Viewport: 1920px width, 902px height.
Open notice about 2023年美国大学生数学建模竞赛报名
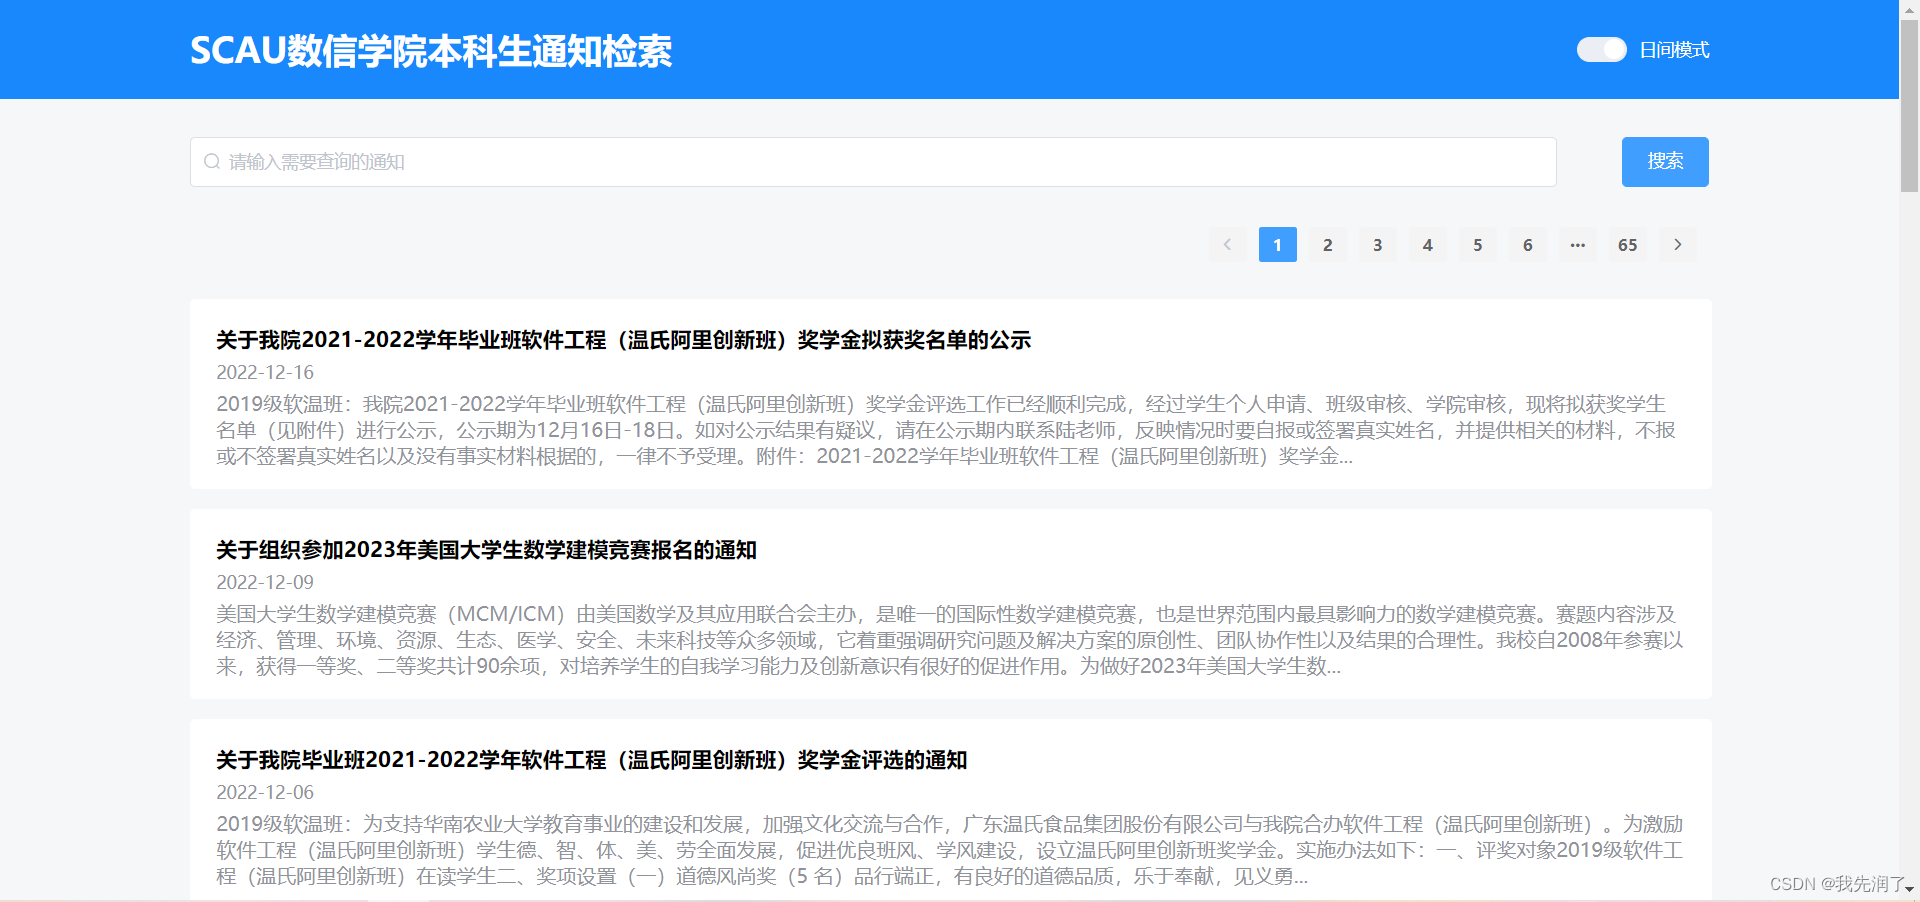(x=486, y=550)
